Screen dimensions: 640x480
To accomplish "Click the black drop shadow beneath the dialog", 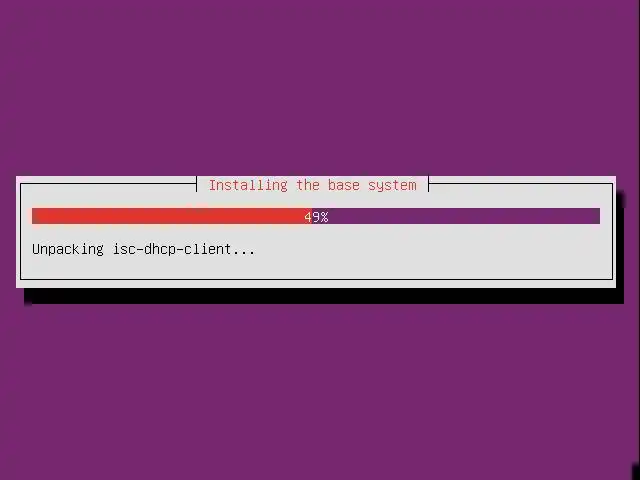I will click(324, 296).
